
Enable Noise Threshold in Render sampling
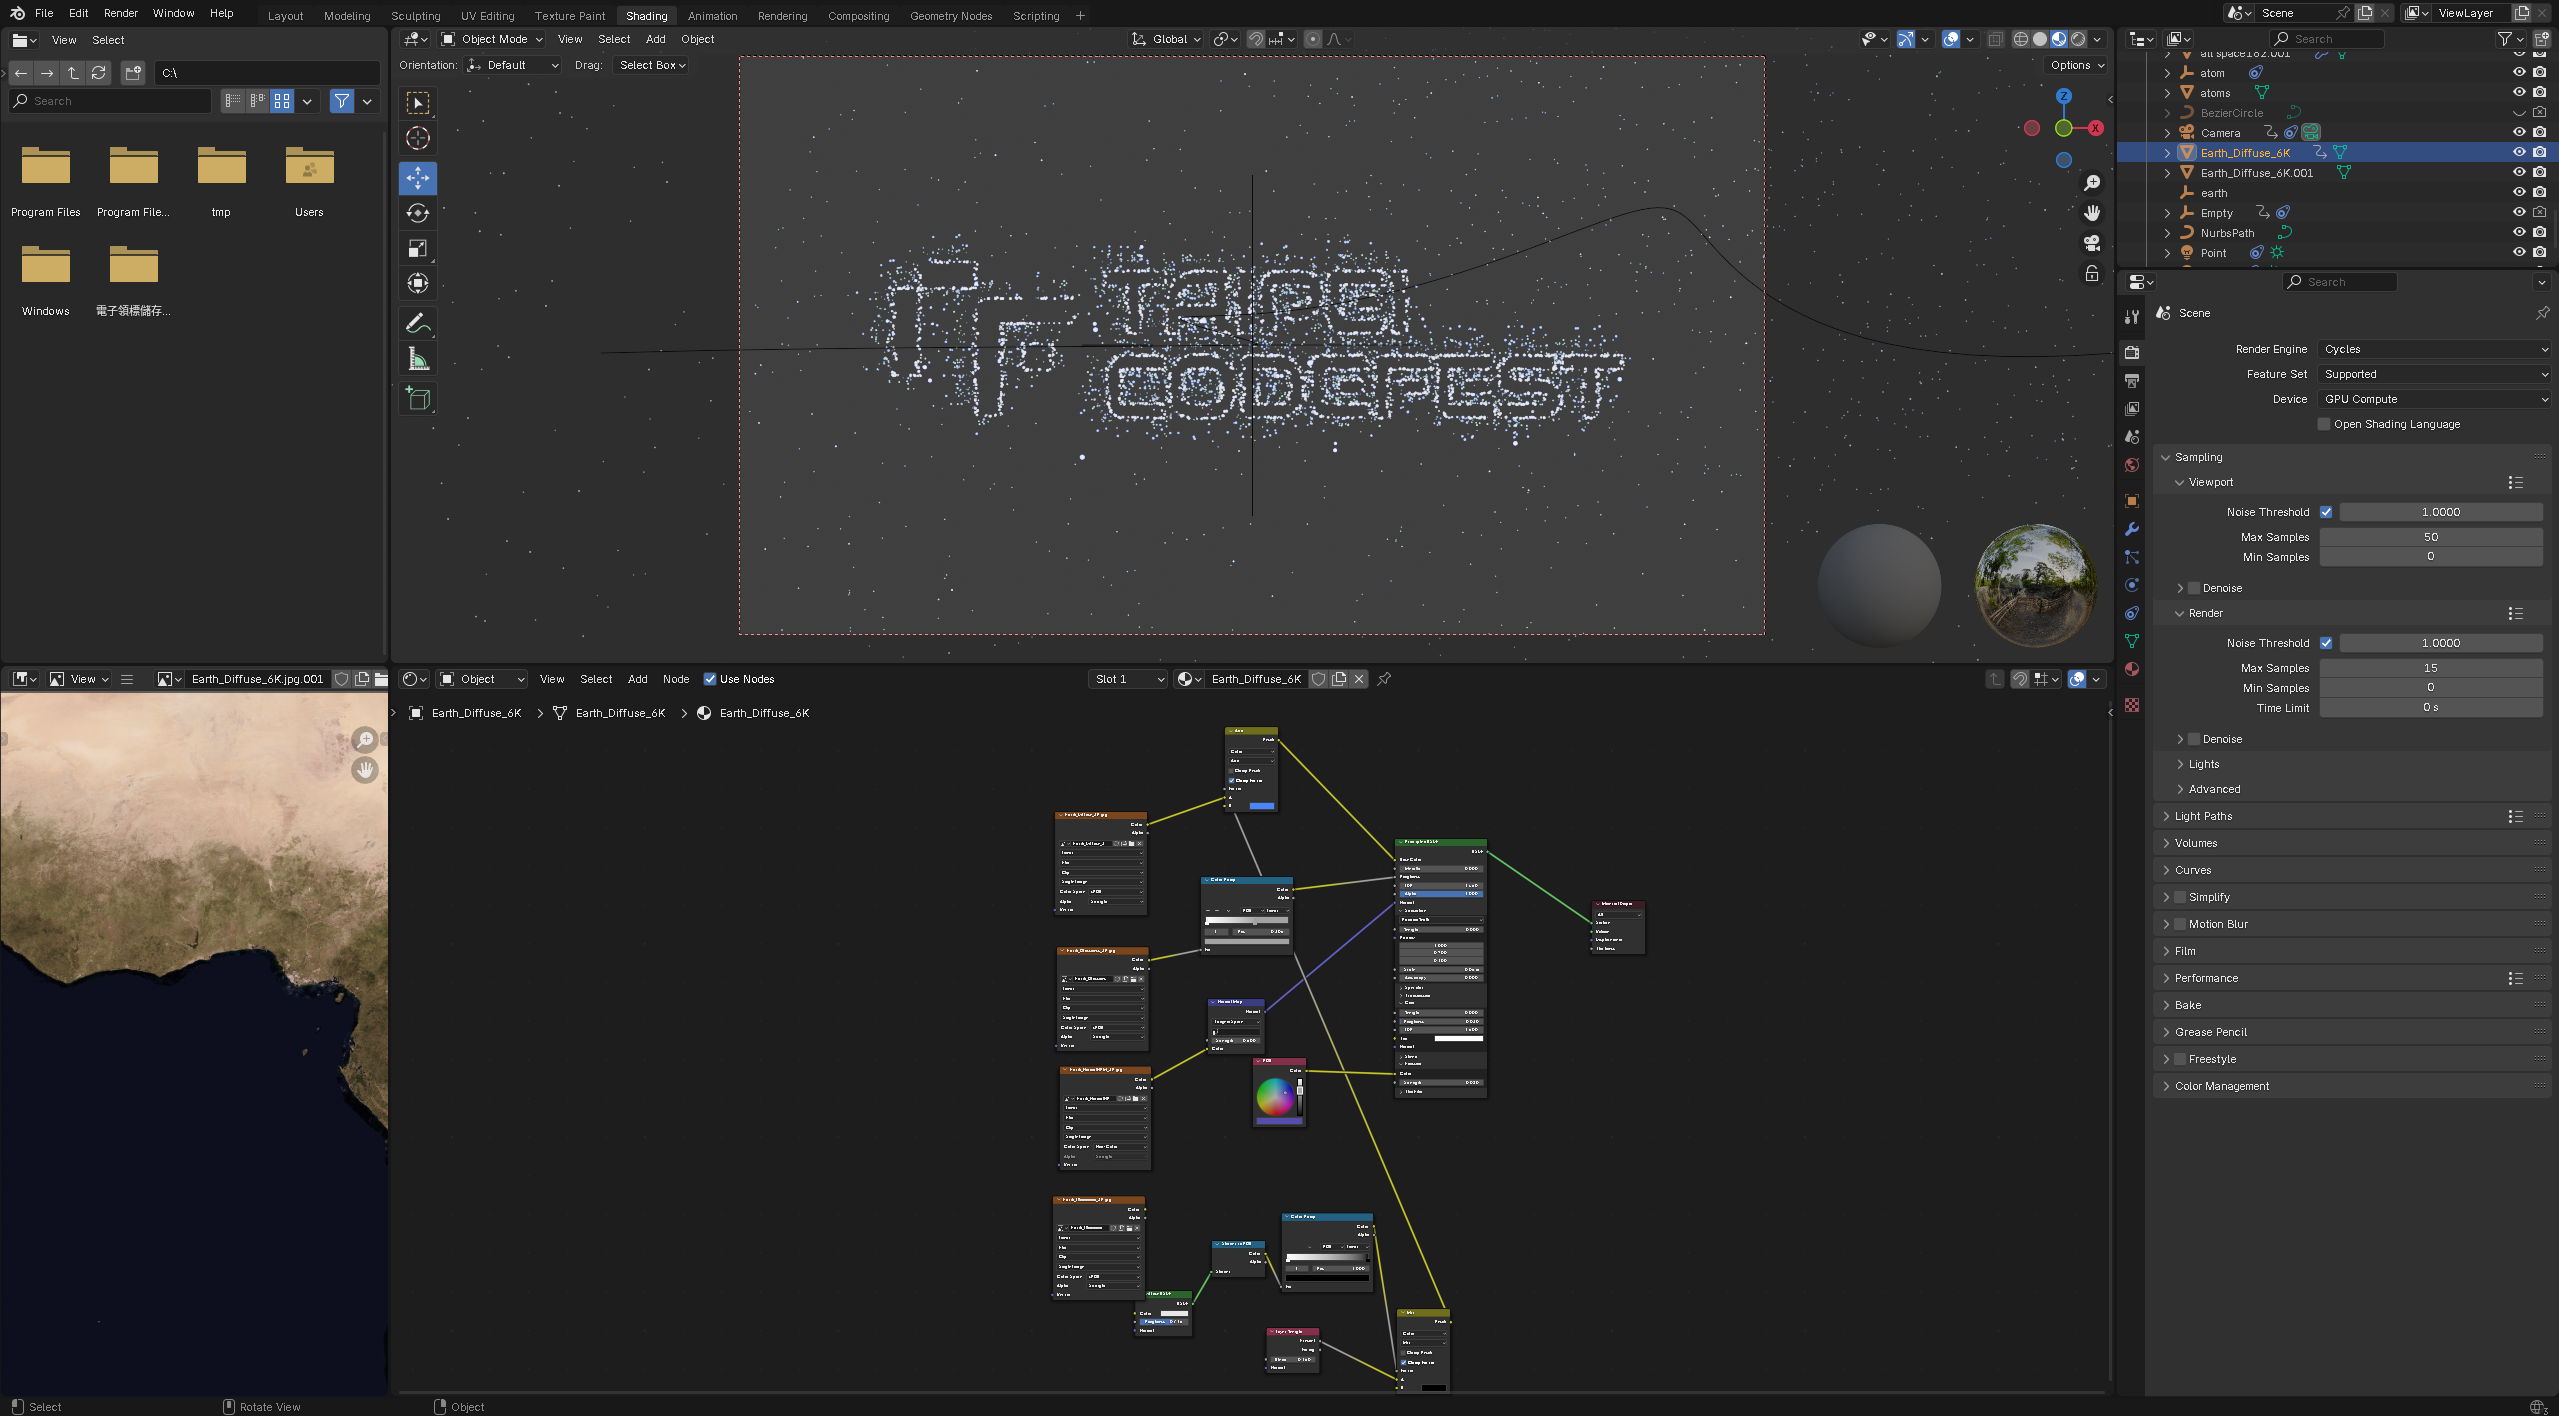(x=2327, y=642)
